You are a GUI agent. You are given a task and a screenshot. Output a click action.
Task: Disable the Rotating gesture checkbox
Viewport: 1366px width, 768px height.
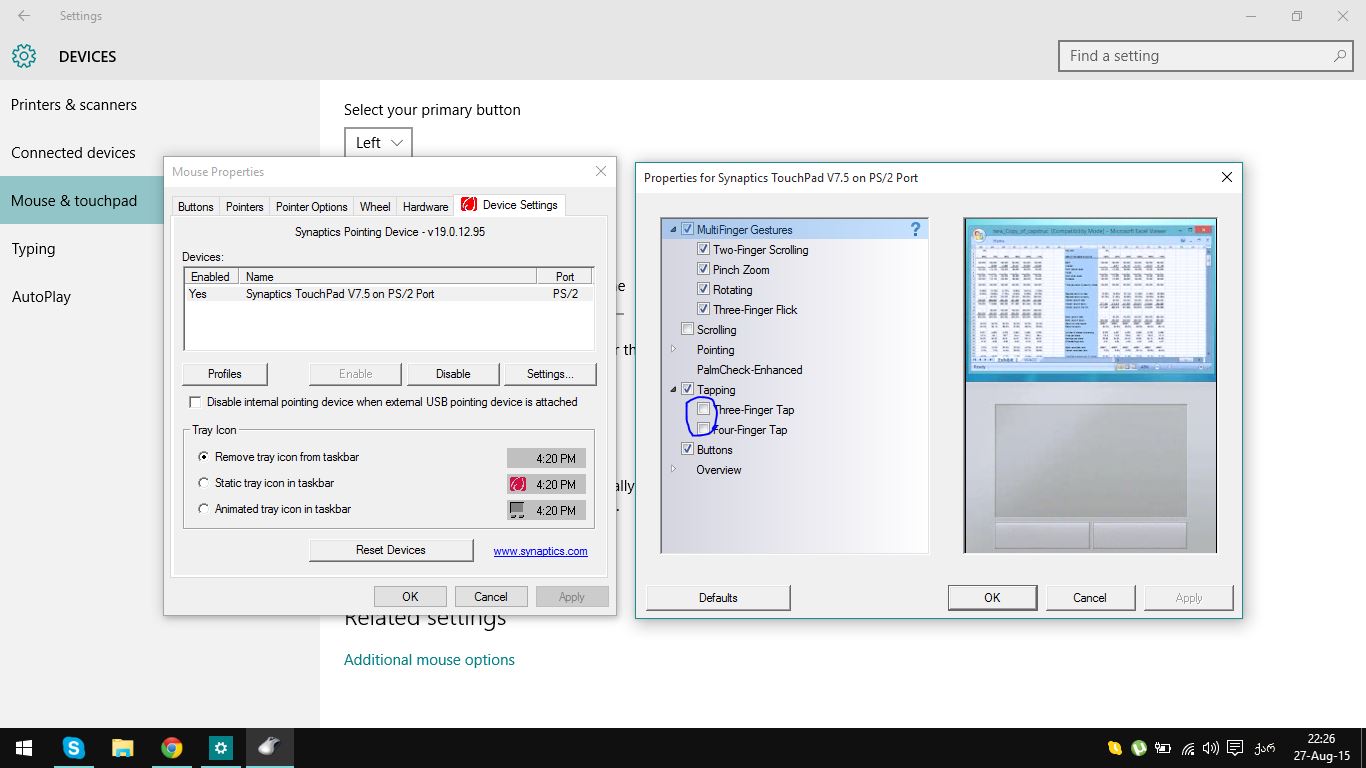[x=703, y=290]
